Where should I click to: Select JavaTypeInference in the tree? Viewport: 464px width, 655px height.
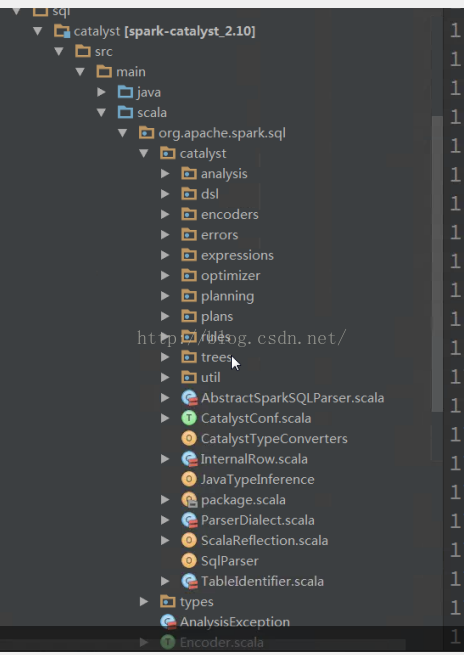pos(258,479)
